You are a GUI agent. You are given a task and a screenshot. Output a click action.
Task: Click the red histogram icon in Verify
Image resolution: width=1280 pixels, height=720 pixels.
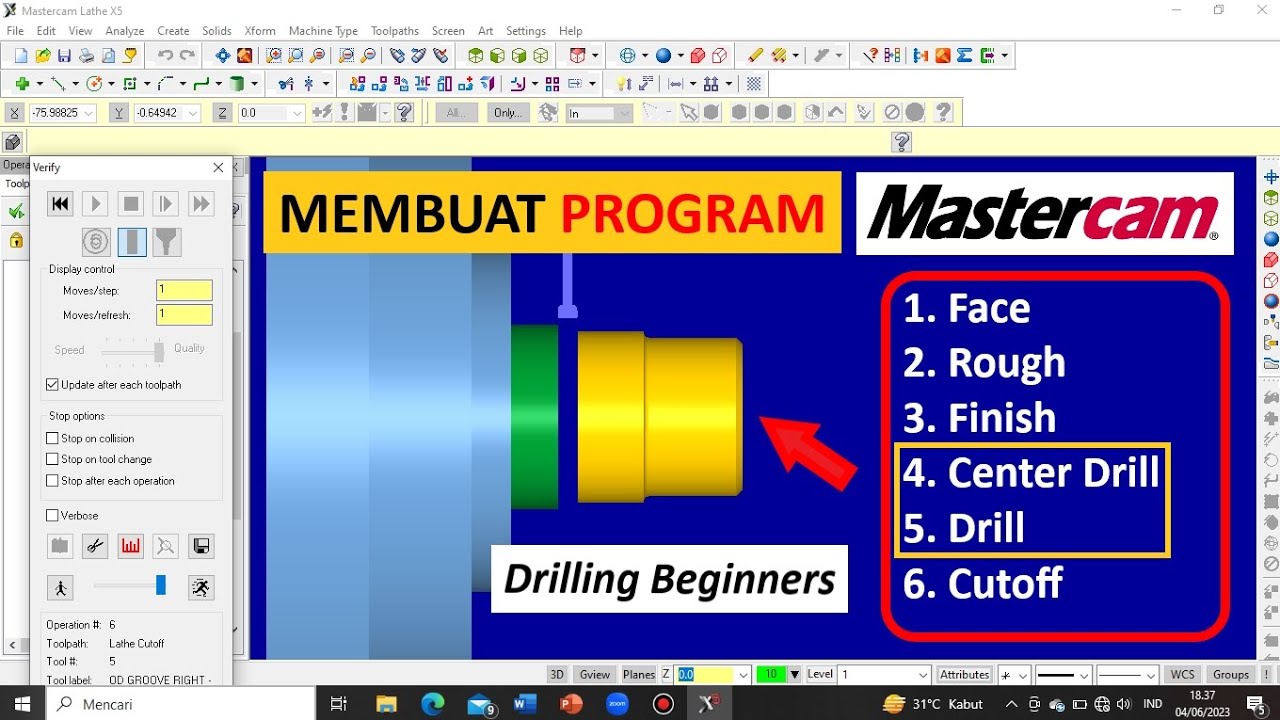(130, 546)
